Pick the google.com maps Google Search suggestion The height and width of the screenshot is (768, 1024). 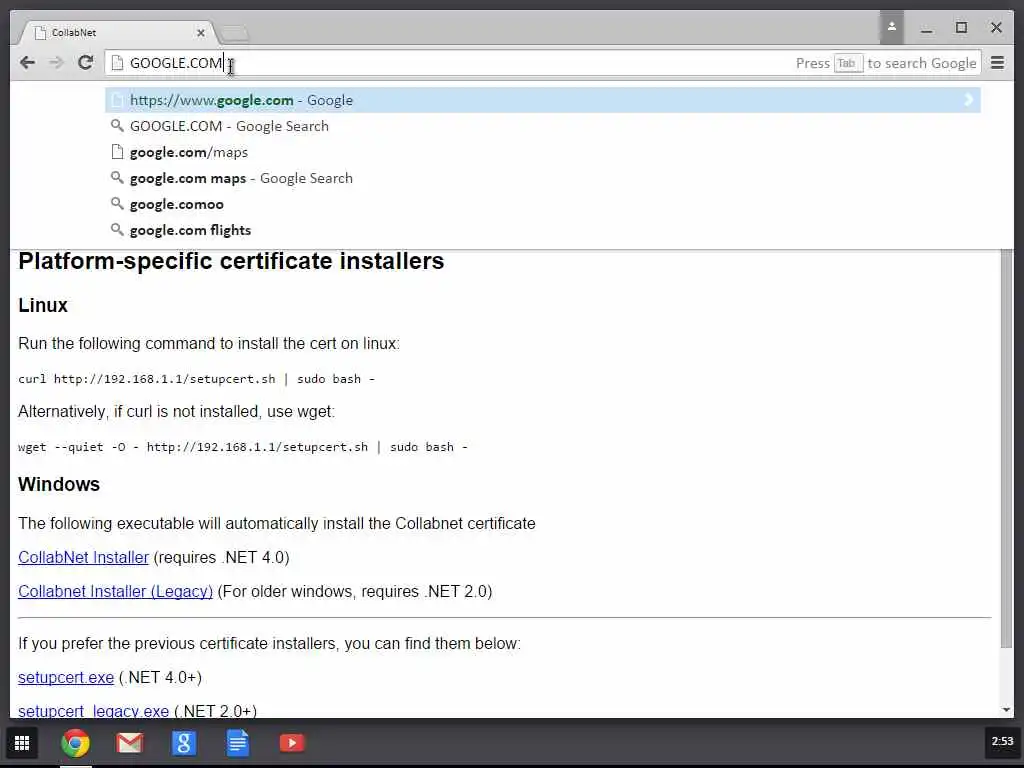543,178
